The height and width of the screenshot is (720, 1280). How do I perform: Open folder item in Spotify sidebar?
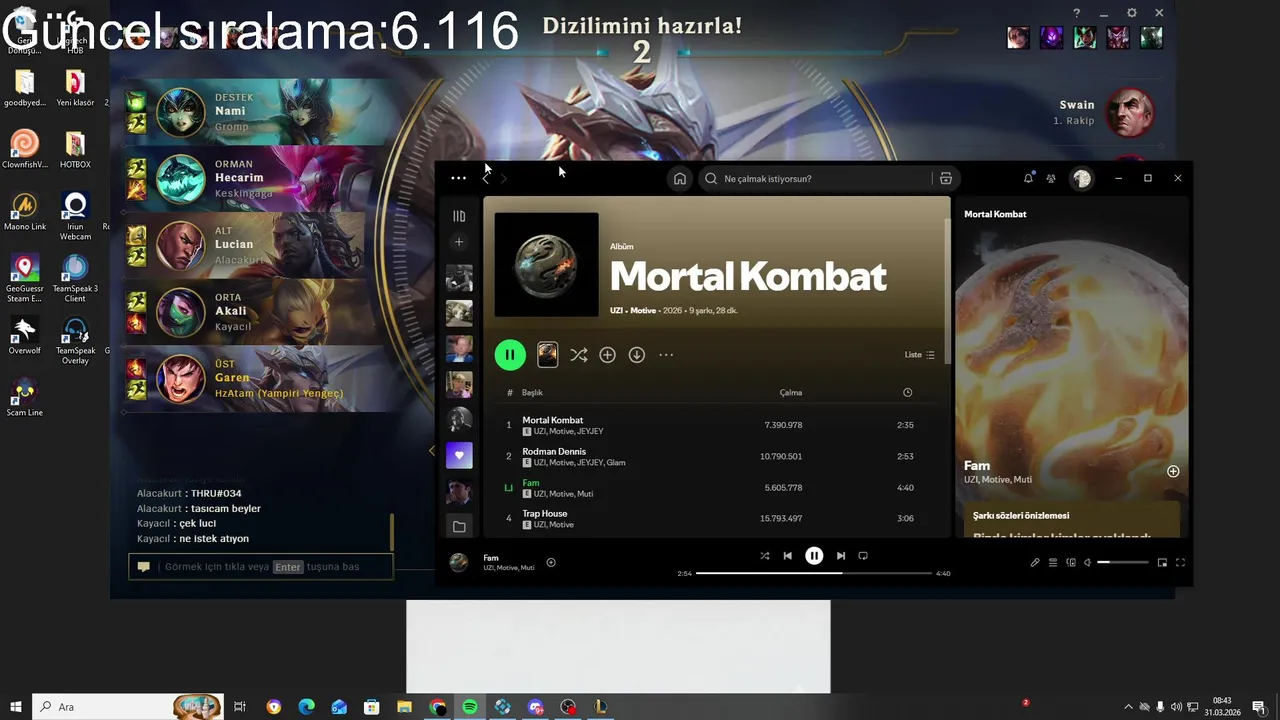[x=459, y=527]
